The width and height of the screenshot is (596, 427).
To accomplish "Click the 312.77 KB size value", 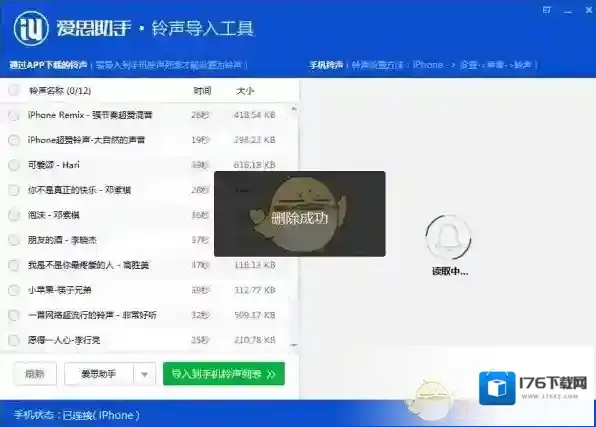I will click(x=254, y=290).
